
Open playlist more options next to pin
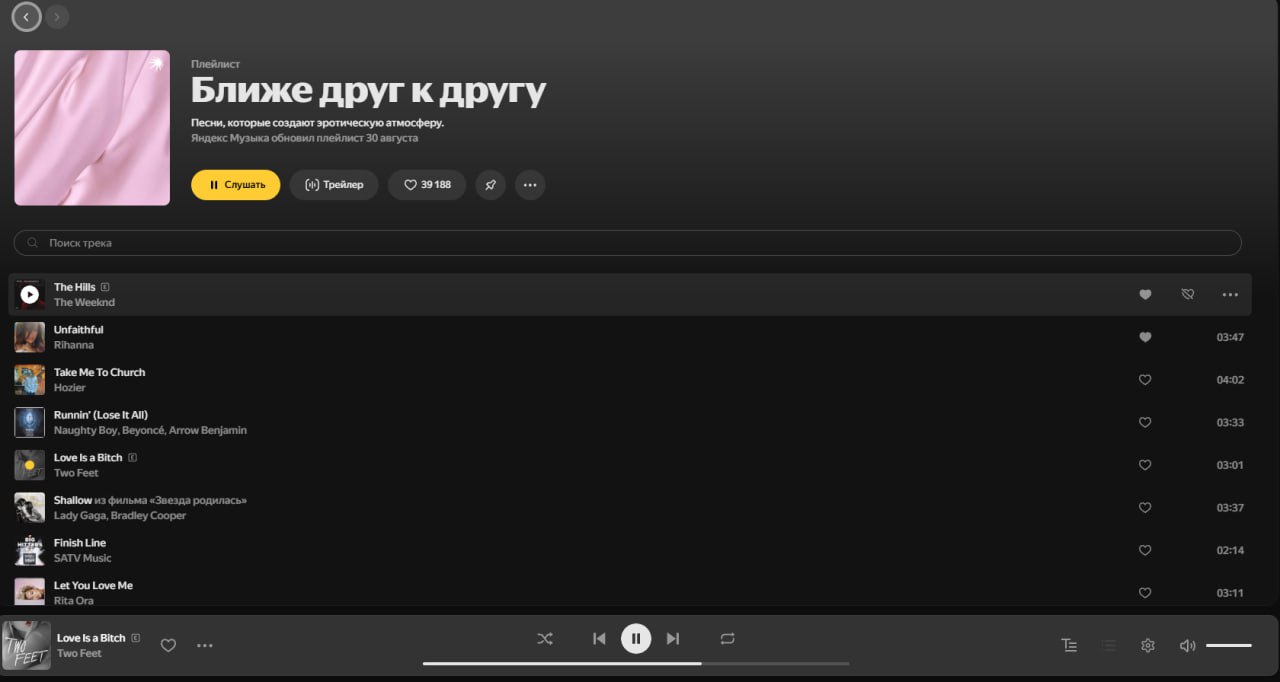(x=530, y=185)
